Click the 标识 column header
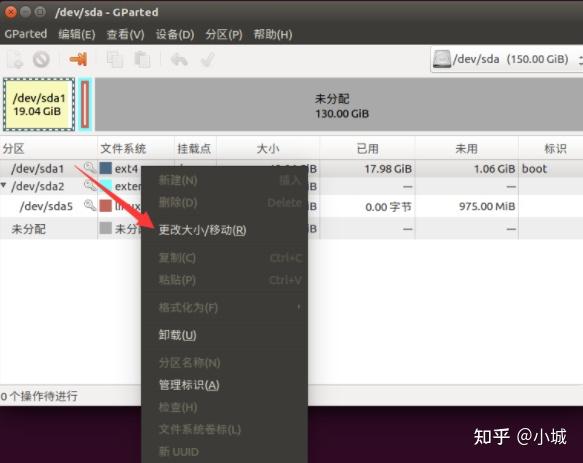 [551, 149]
